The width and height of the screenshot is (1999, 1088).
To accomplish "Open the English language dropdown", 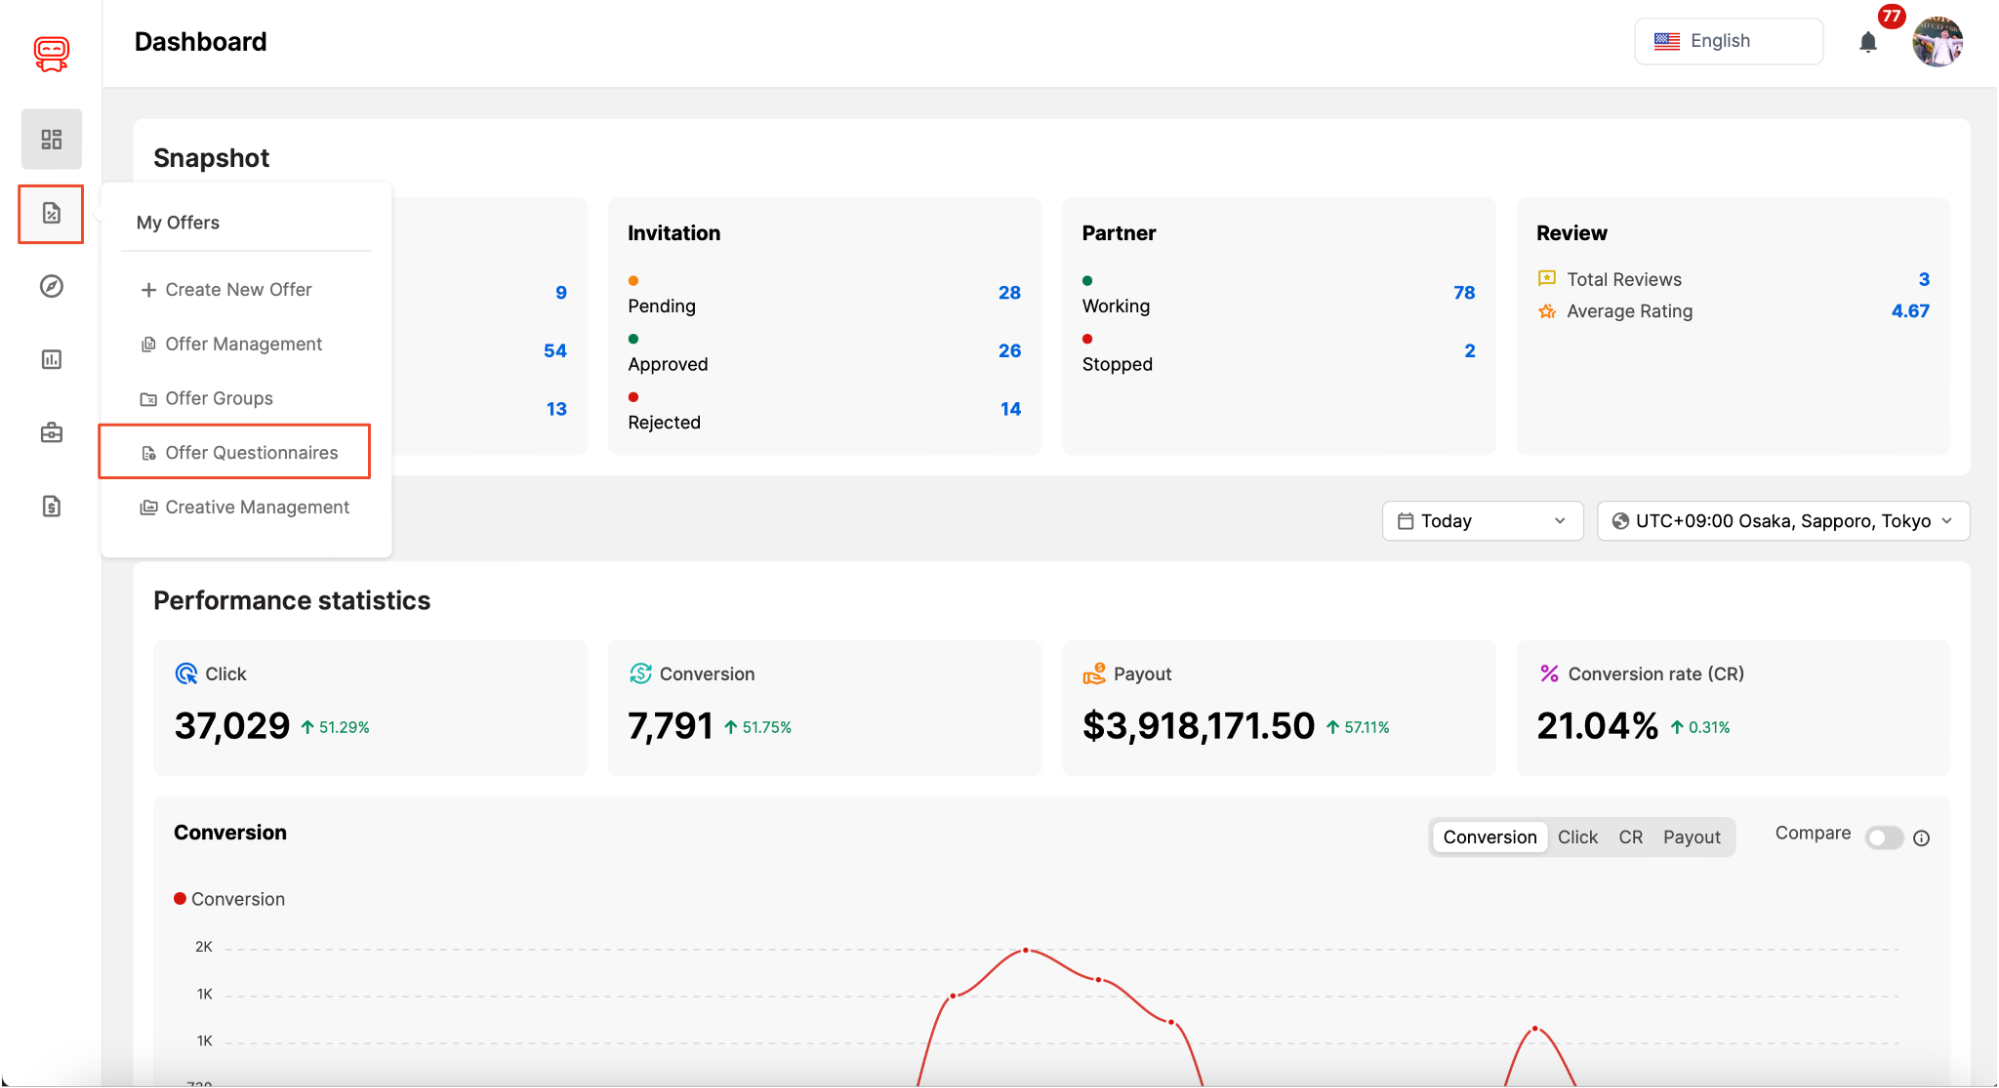I will coord(1727,41).
